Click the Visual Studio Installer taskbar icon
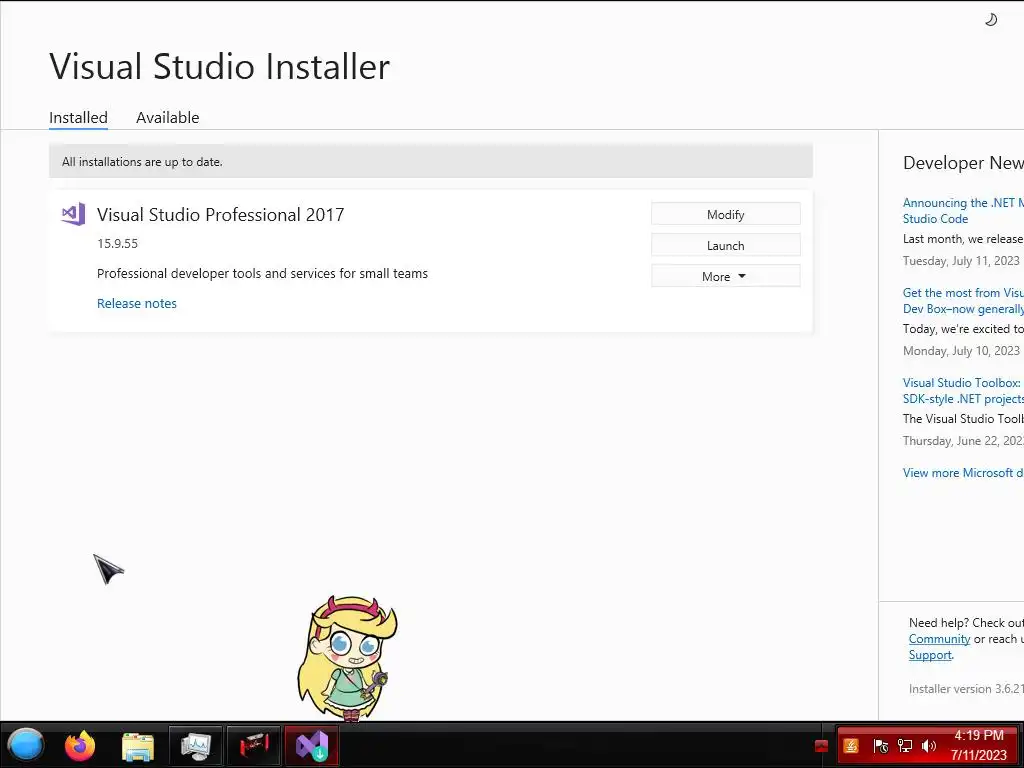Image resolution: width=1024 pixels, height=768 pixels. click(x=312, y=746)
